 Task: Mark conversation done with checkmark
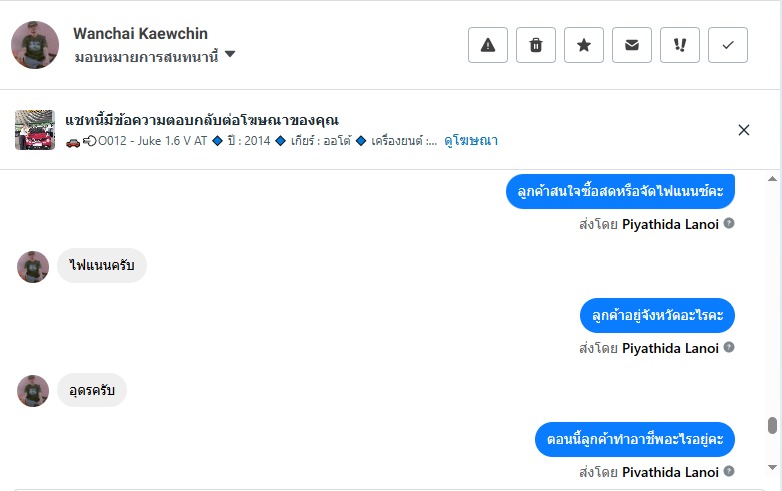pyautogui.click(x=728, y=45)
